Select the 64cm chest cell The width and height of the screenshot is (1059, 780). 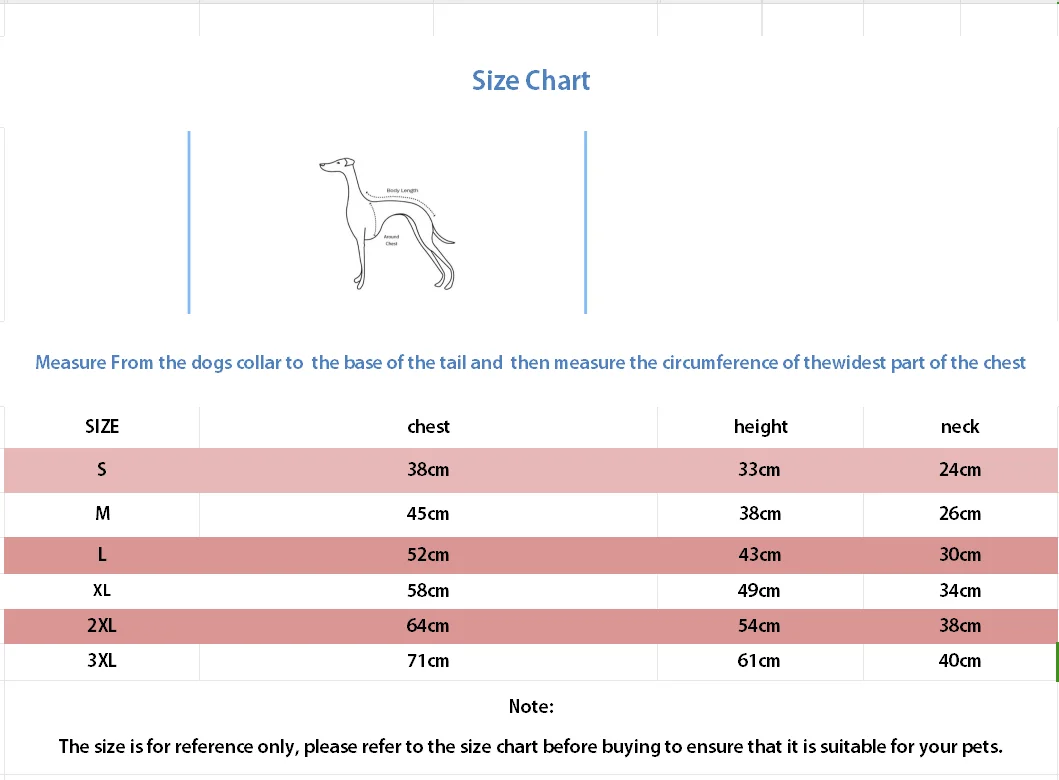428,626
